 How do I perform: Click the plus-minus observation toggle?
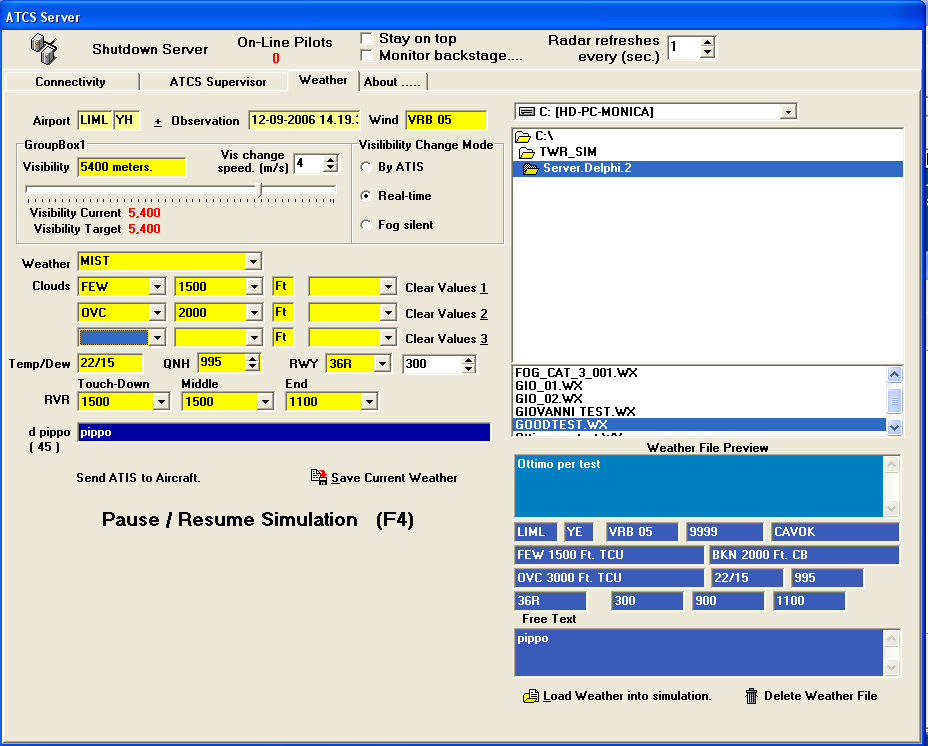click(x=157, y=121)
